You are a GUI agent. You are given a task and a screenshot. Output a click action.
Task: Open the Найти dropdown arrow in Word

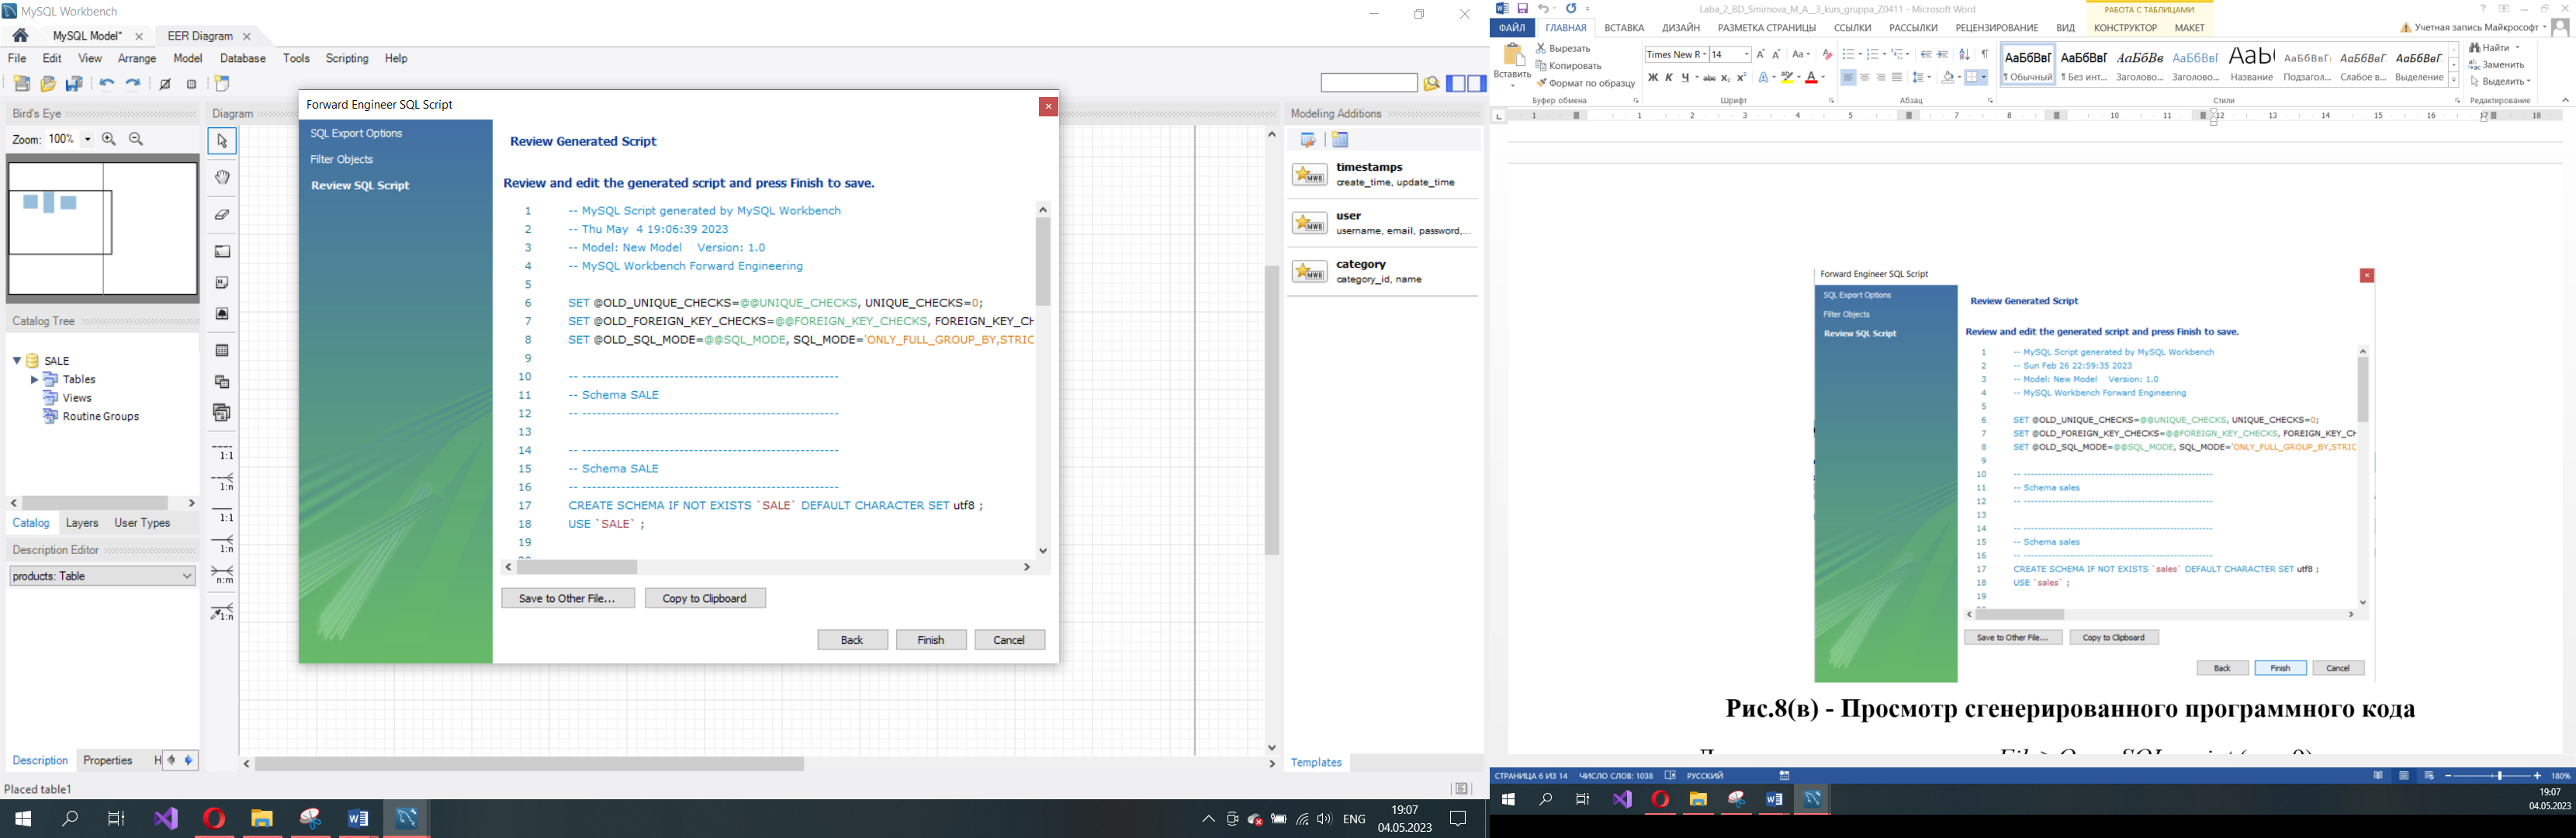2518,48
